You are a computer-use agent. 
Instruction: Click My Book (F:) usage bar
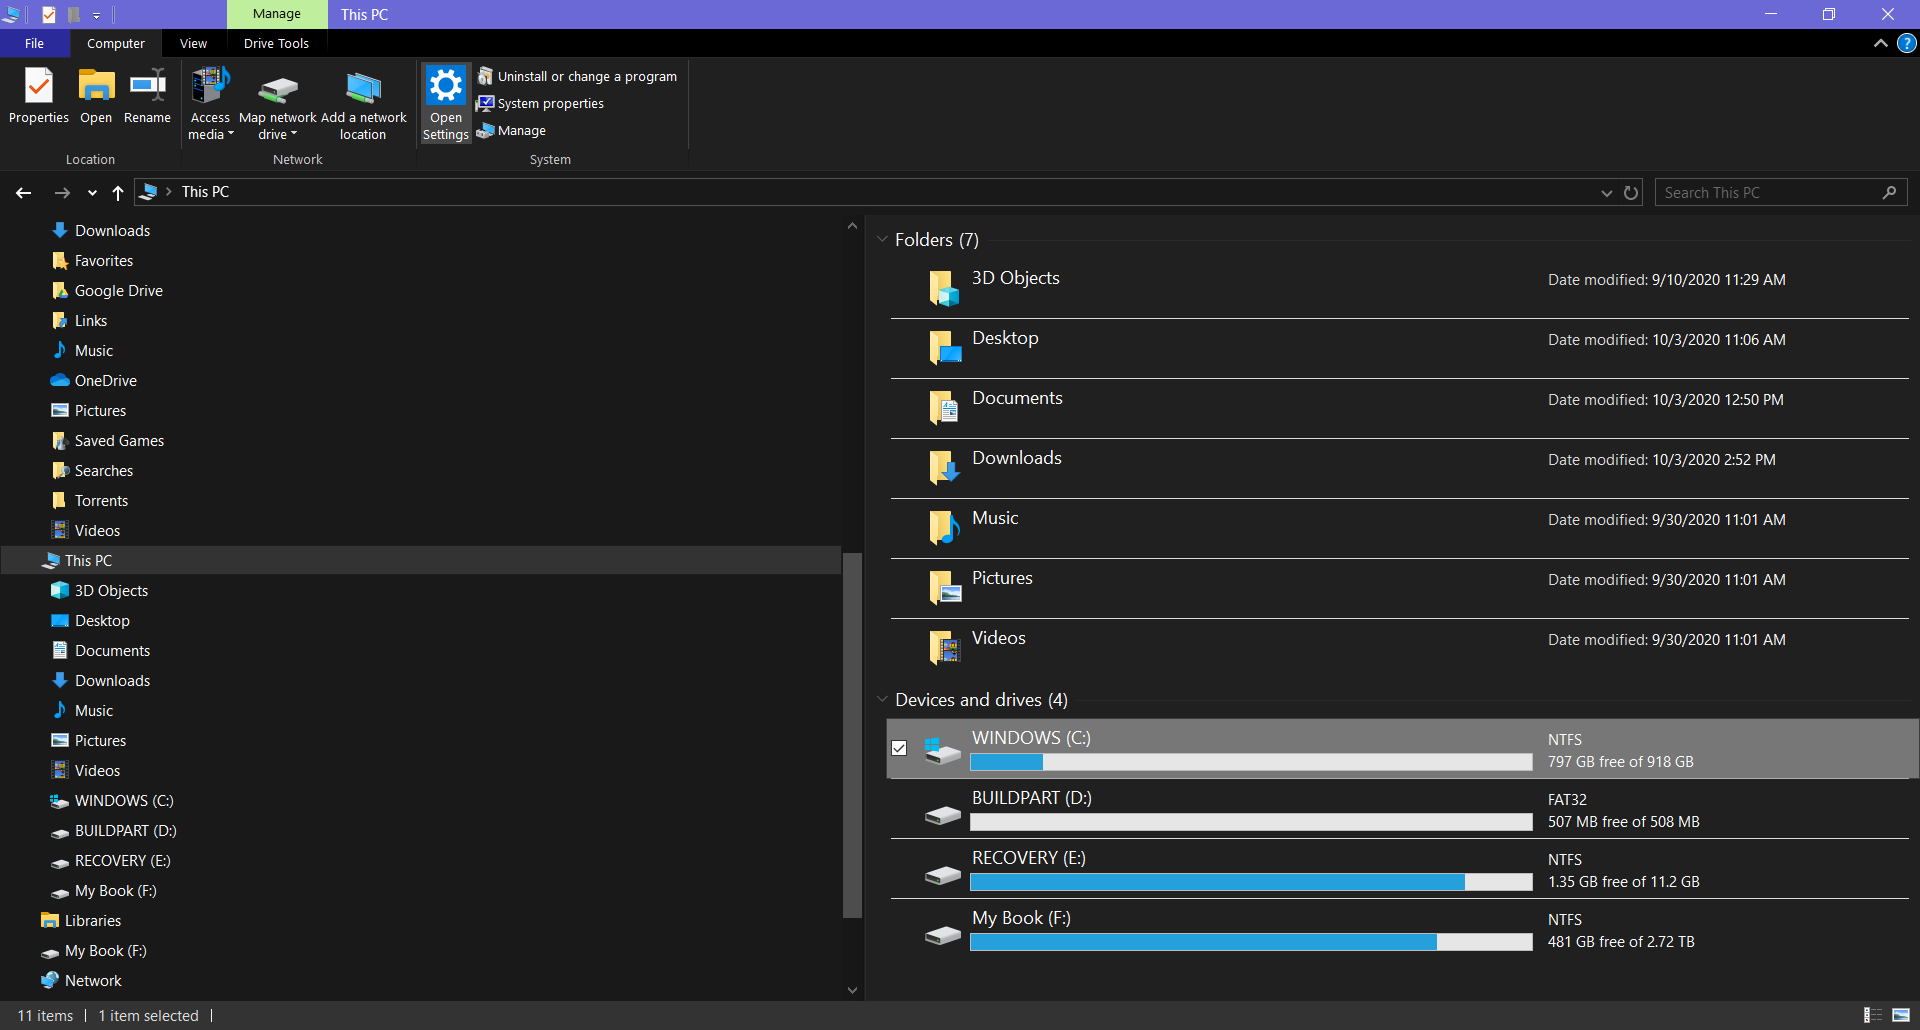coord(1251,942)
